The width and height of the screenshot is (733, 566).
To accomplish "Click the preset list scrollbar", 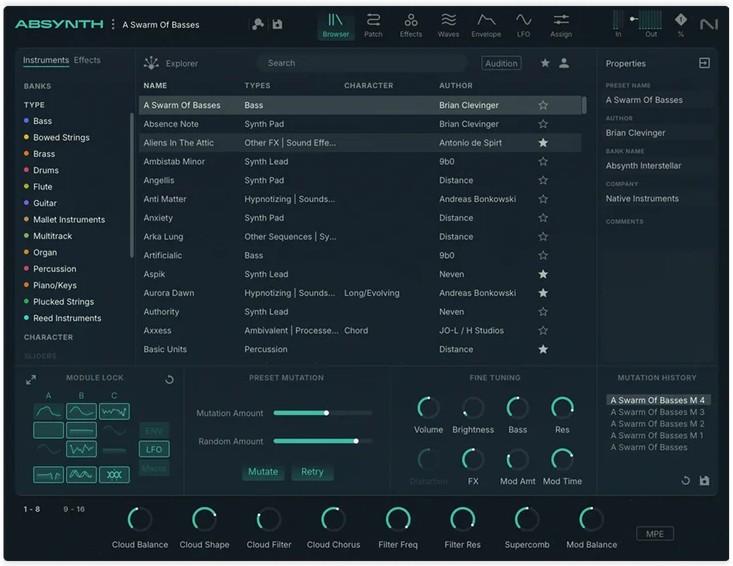I will click(x=584, y=105).
